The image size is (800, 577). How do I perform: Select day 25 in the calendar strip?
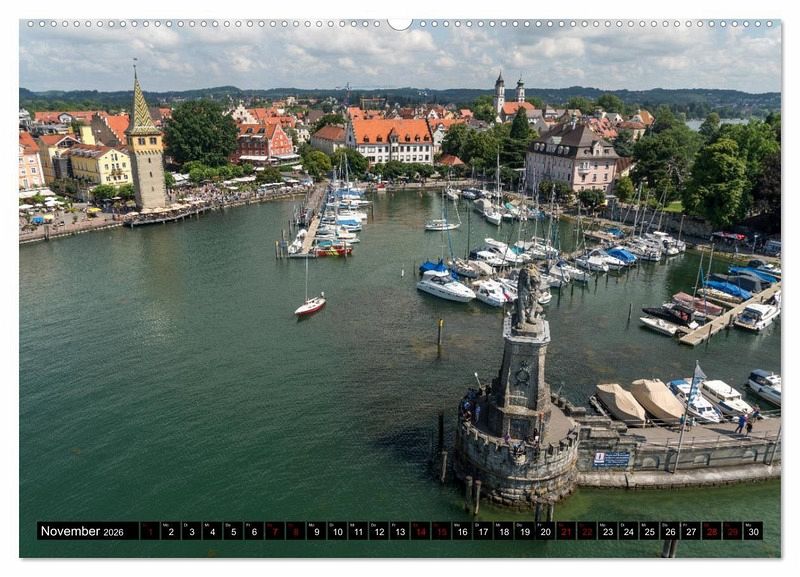click(649, 531)
